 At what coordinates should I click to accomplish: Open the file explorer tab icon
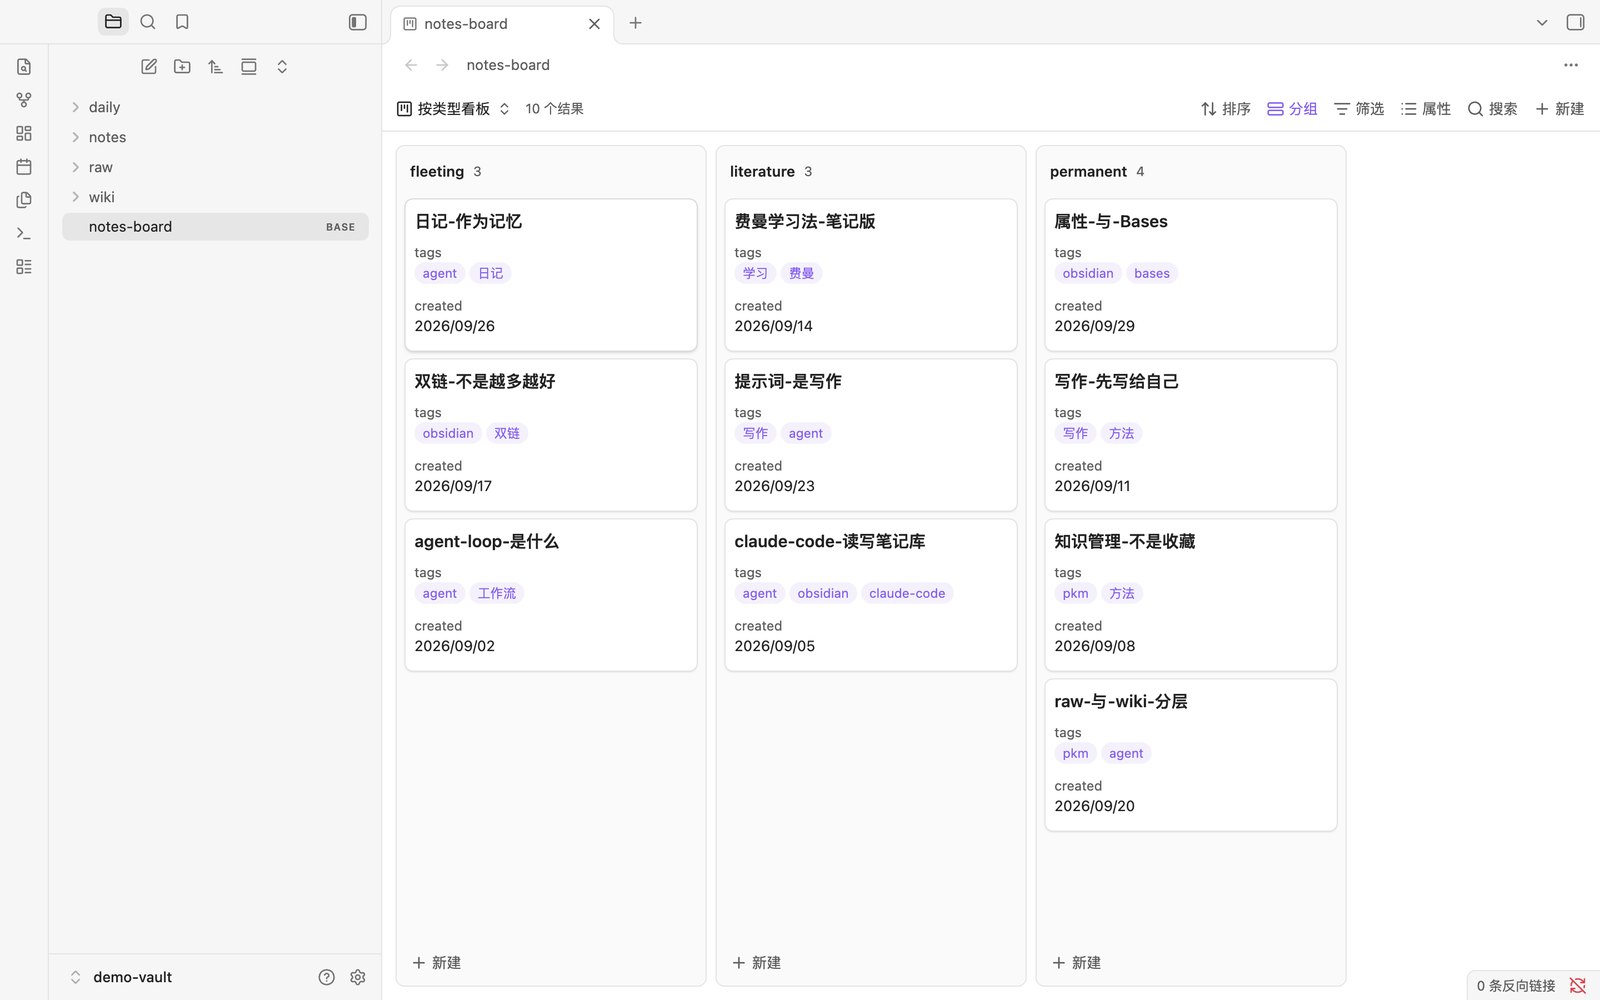[113, 22]
